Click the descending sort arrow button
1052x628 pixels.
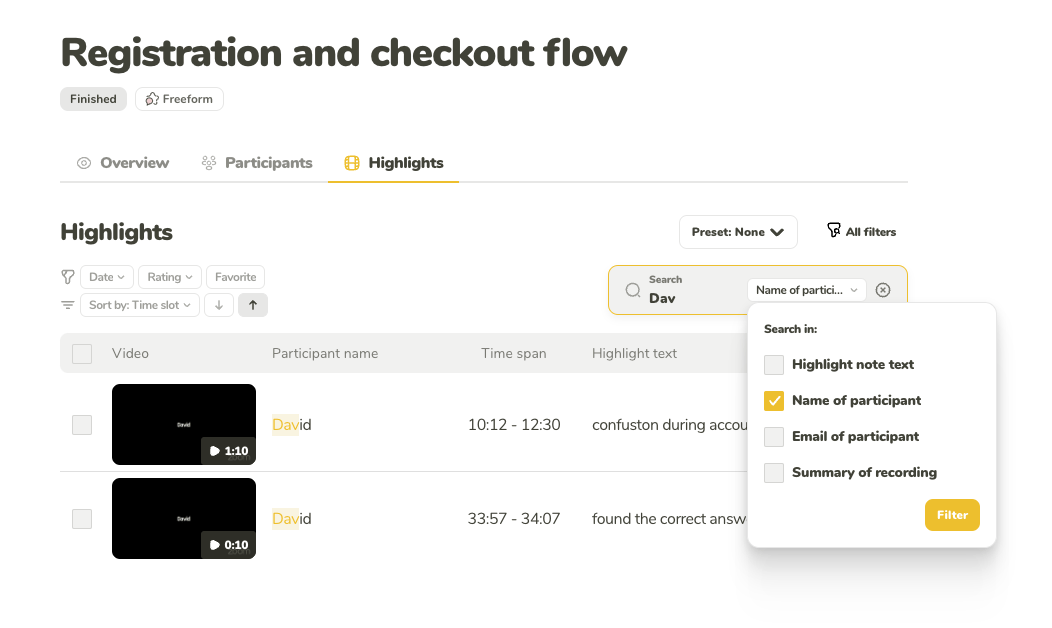219,305
